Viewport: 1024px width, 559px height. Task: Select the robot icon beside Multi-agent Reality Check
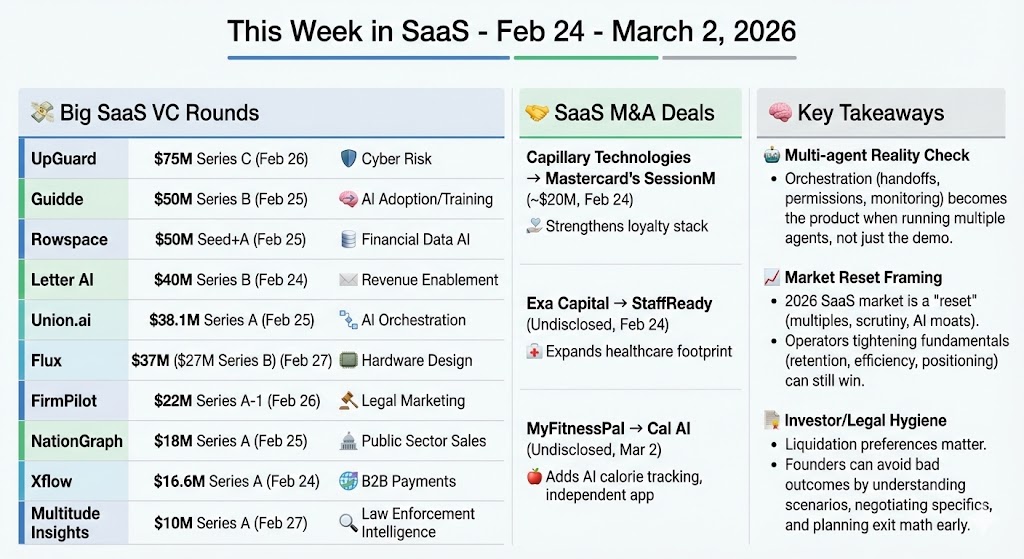770,156
